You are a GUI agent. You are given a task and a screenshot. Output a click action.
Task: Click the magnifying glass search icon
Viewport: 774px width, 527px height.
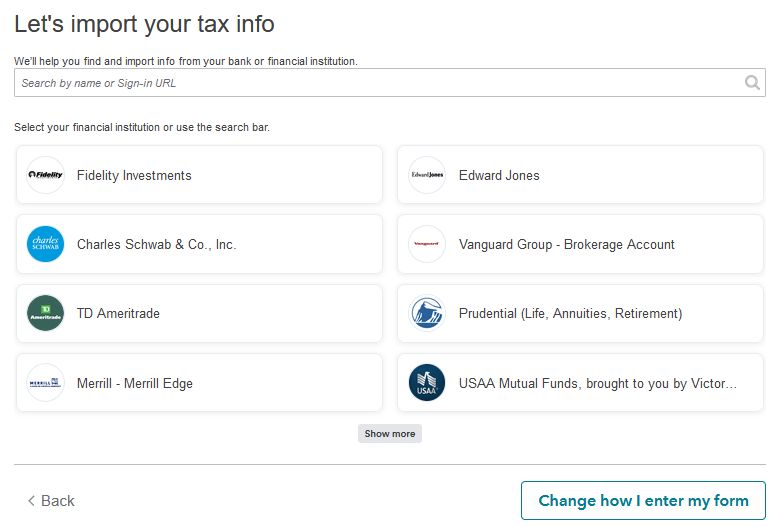point(752,83)
